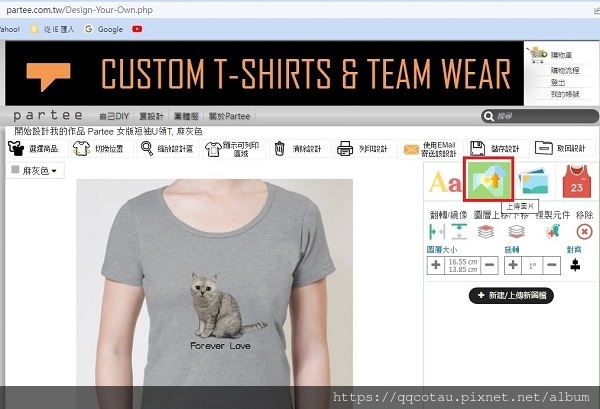
Task: Click the search magnifier icon
Action: point(488,116)
